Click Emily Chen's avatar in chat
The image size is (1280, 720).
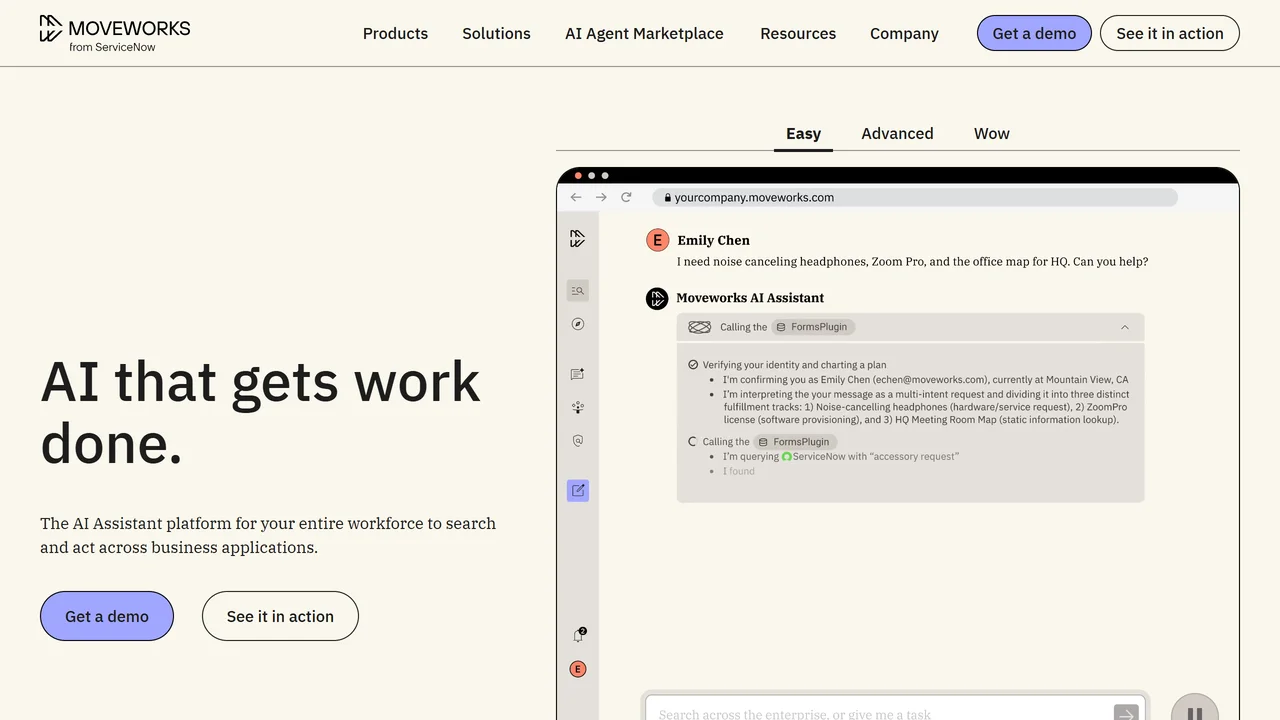tap(657, 240)
